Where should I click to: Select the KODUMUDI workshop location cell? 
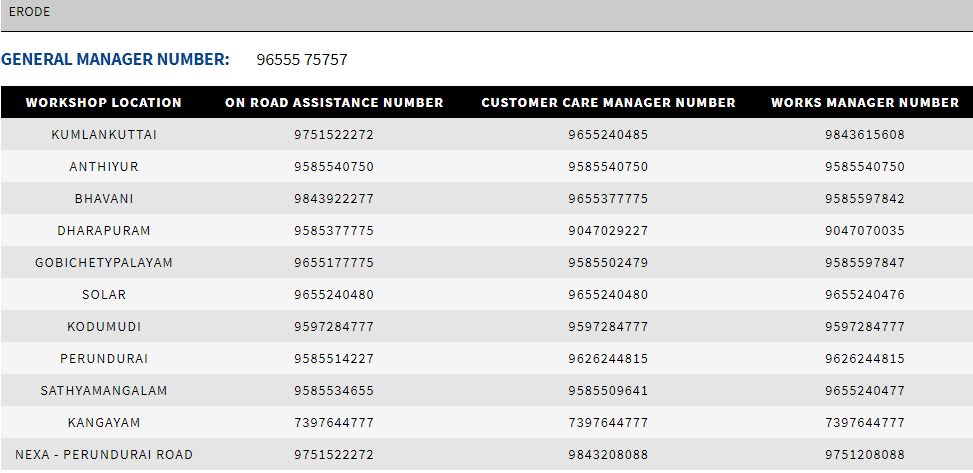[x=104, y=327]
